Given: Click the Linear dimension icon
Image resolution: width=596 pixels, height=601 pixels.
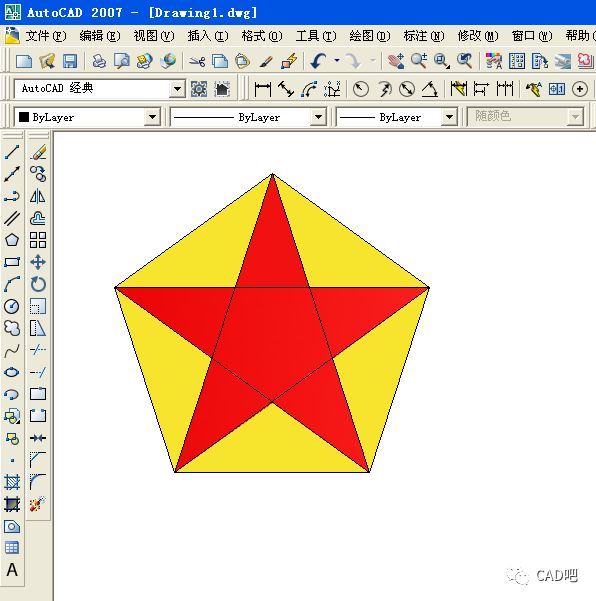Looking at the screenshot, I should 263,89.
